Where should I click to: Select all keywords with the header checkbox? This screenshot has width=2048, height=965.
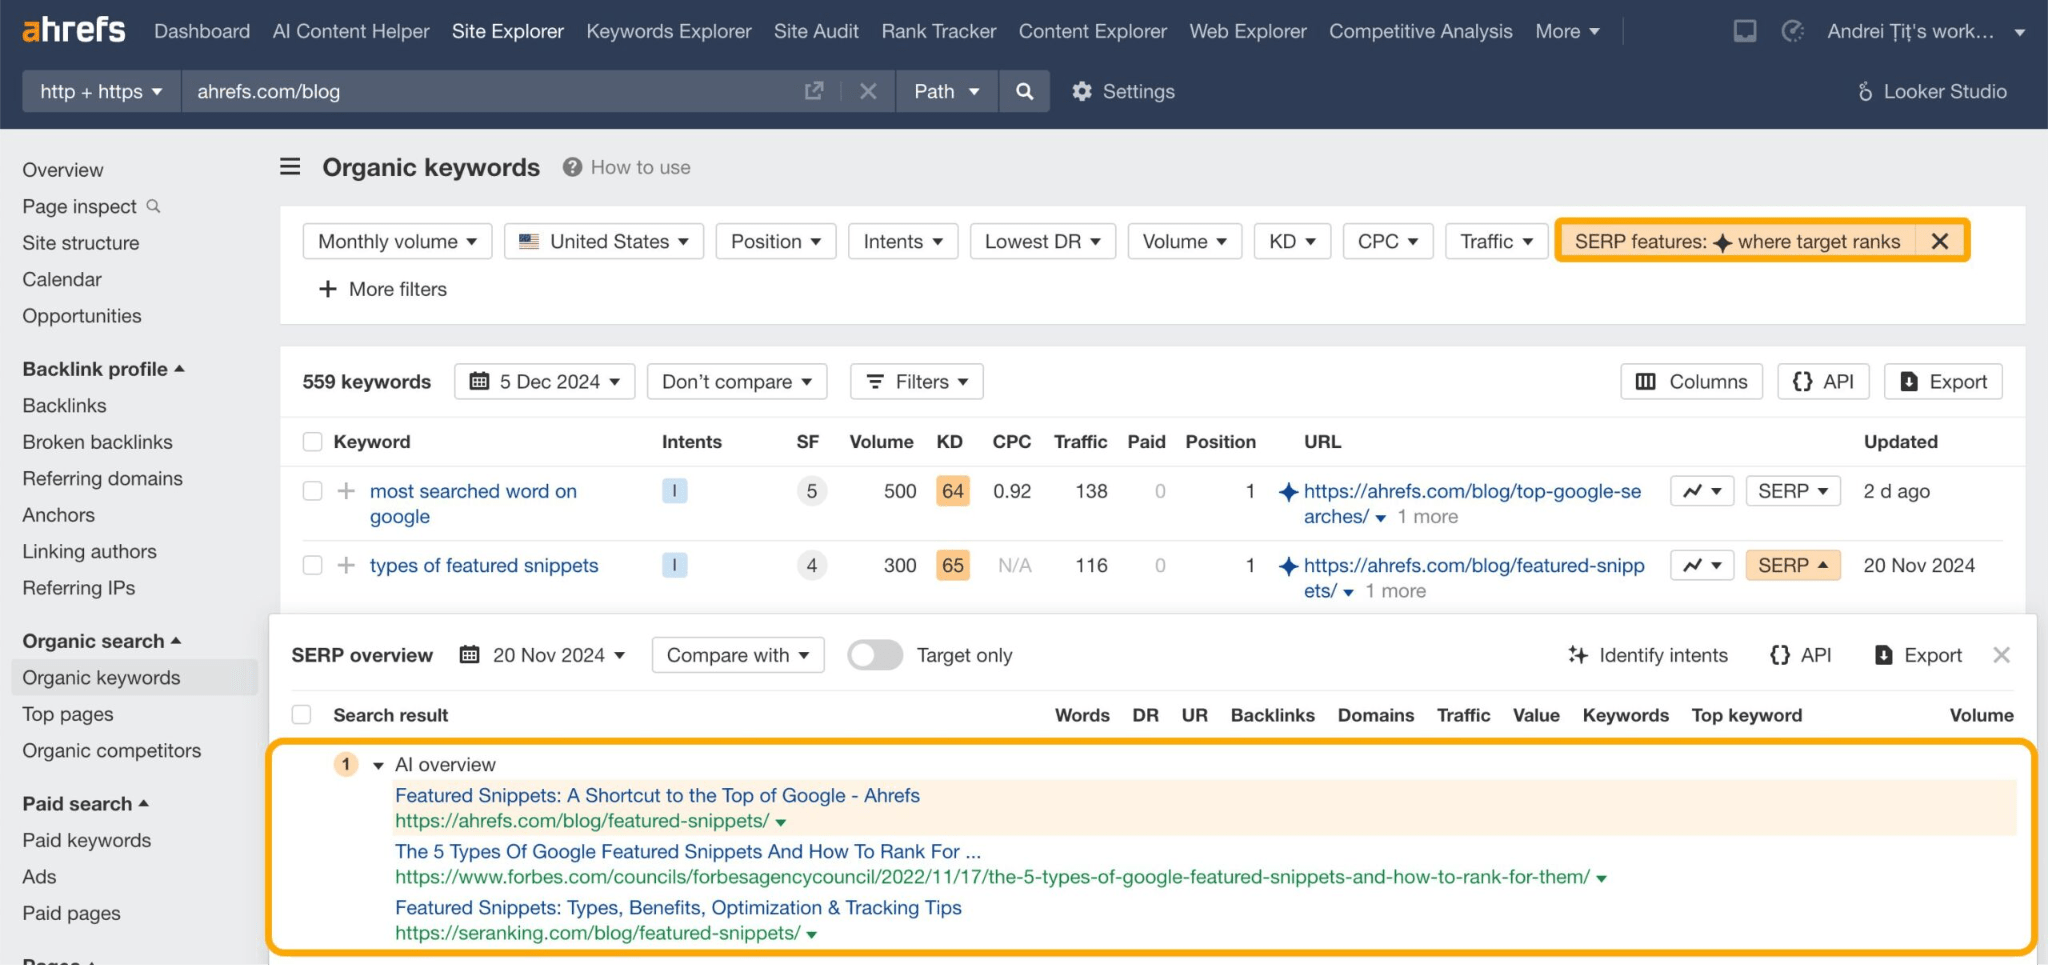point(312,441)
